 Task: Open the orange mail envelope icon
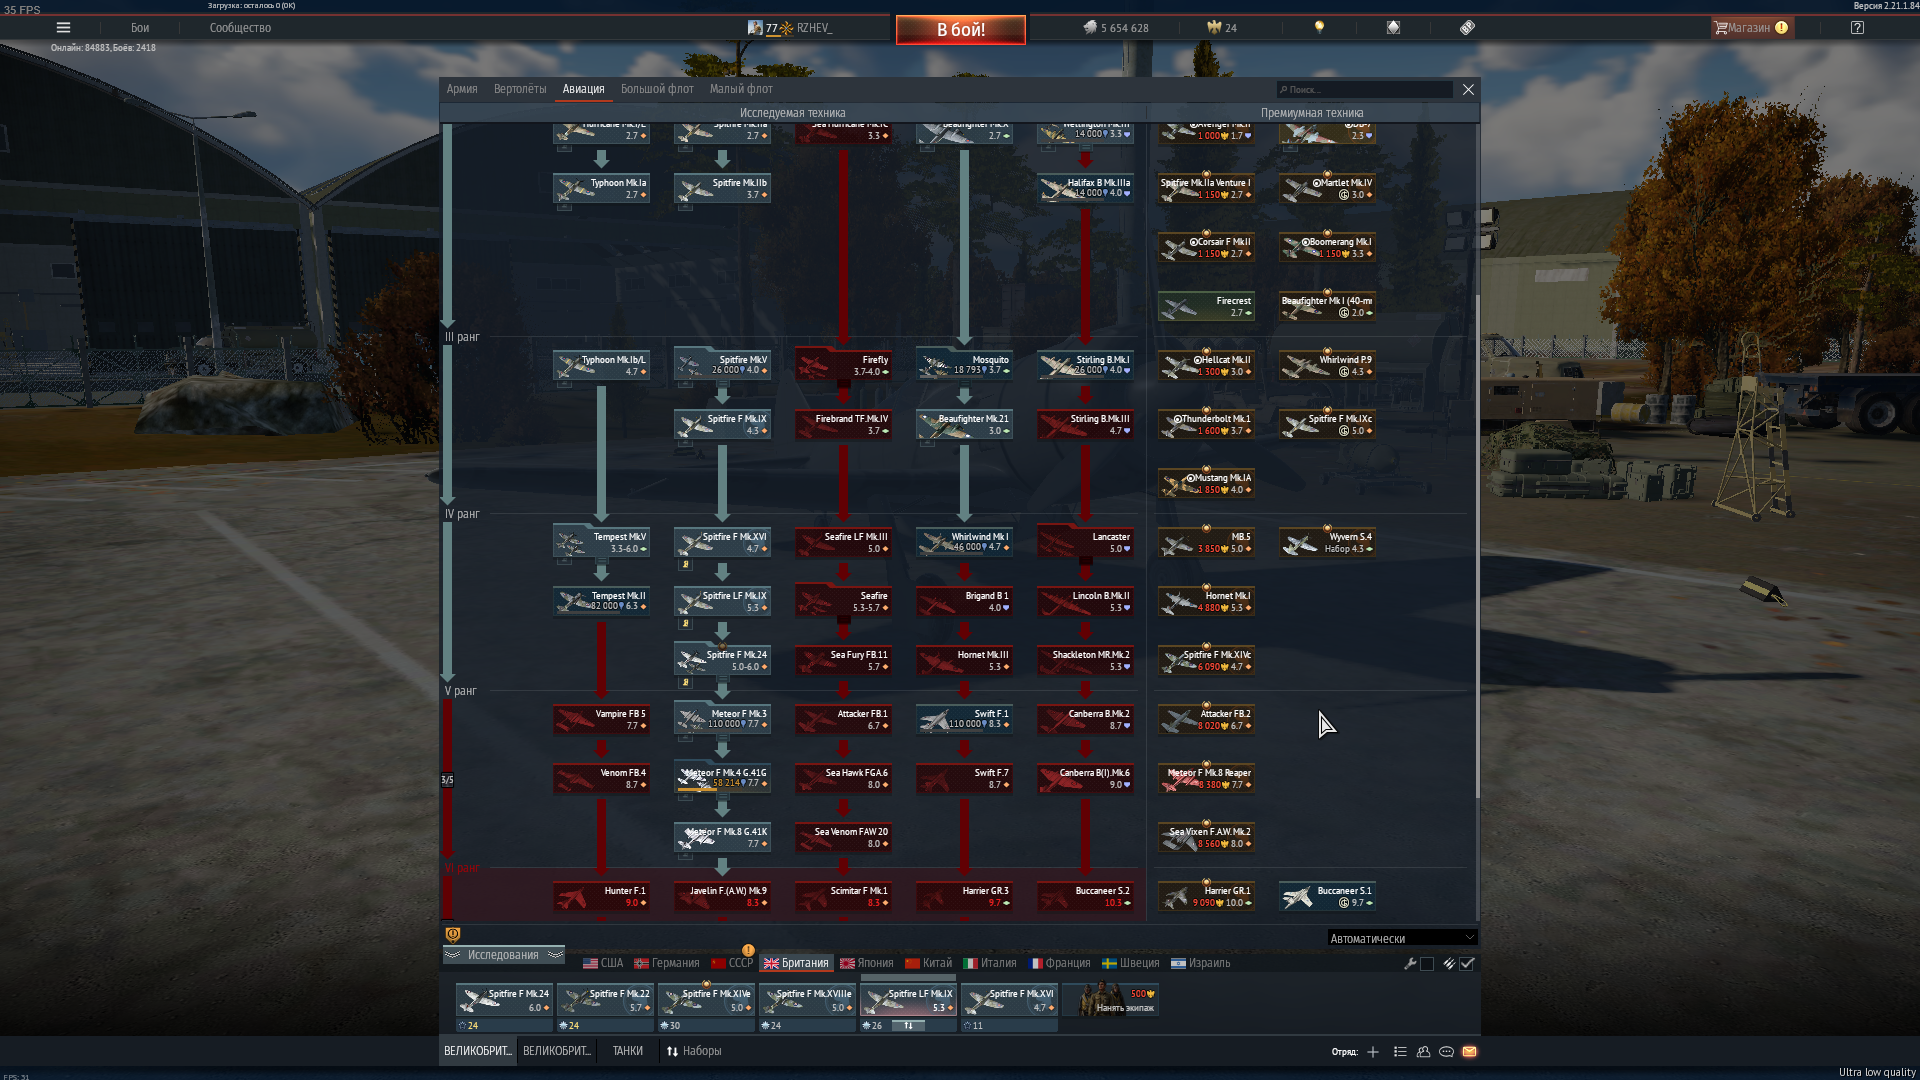[1469, 1052]
